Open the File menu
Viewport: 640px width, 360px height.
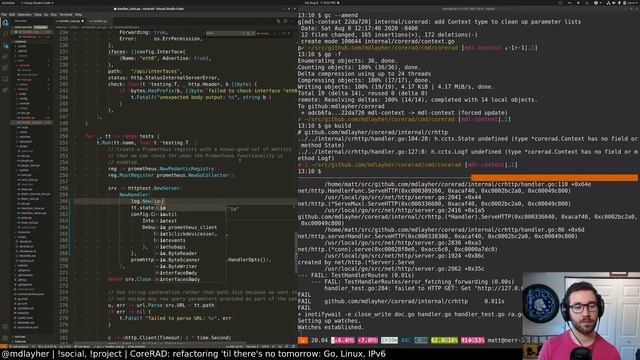(x=4, y=14)
